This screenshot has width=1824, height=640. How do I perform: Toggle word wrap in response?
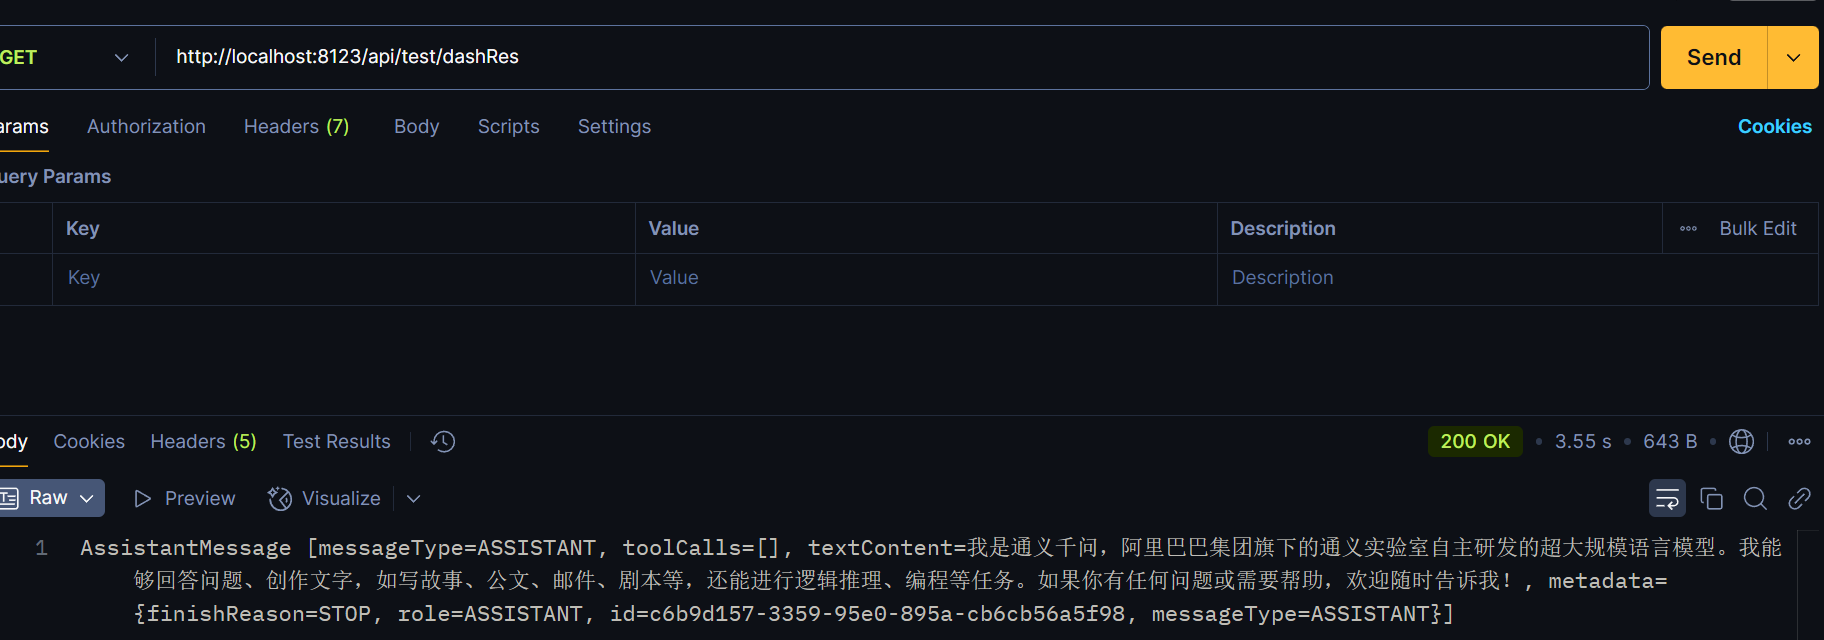point(1667,498)
